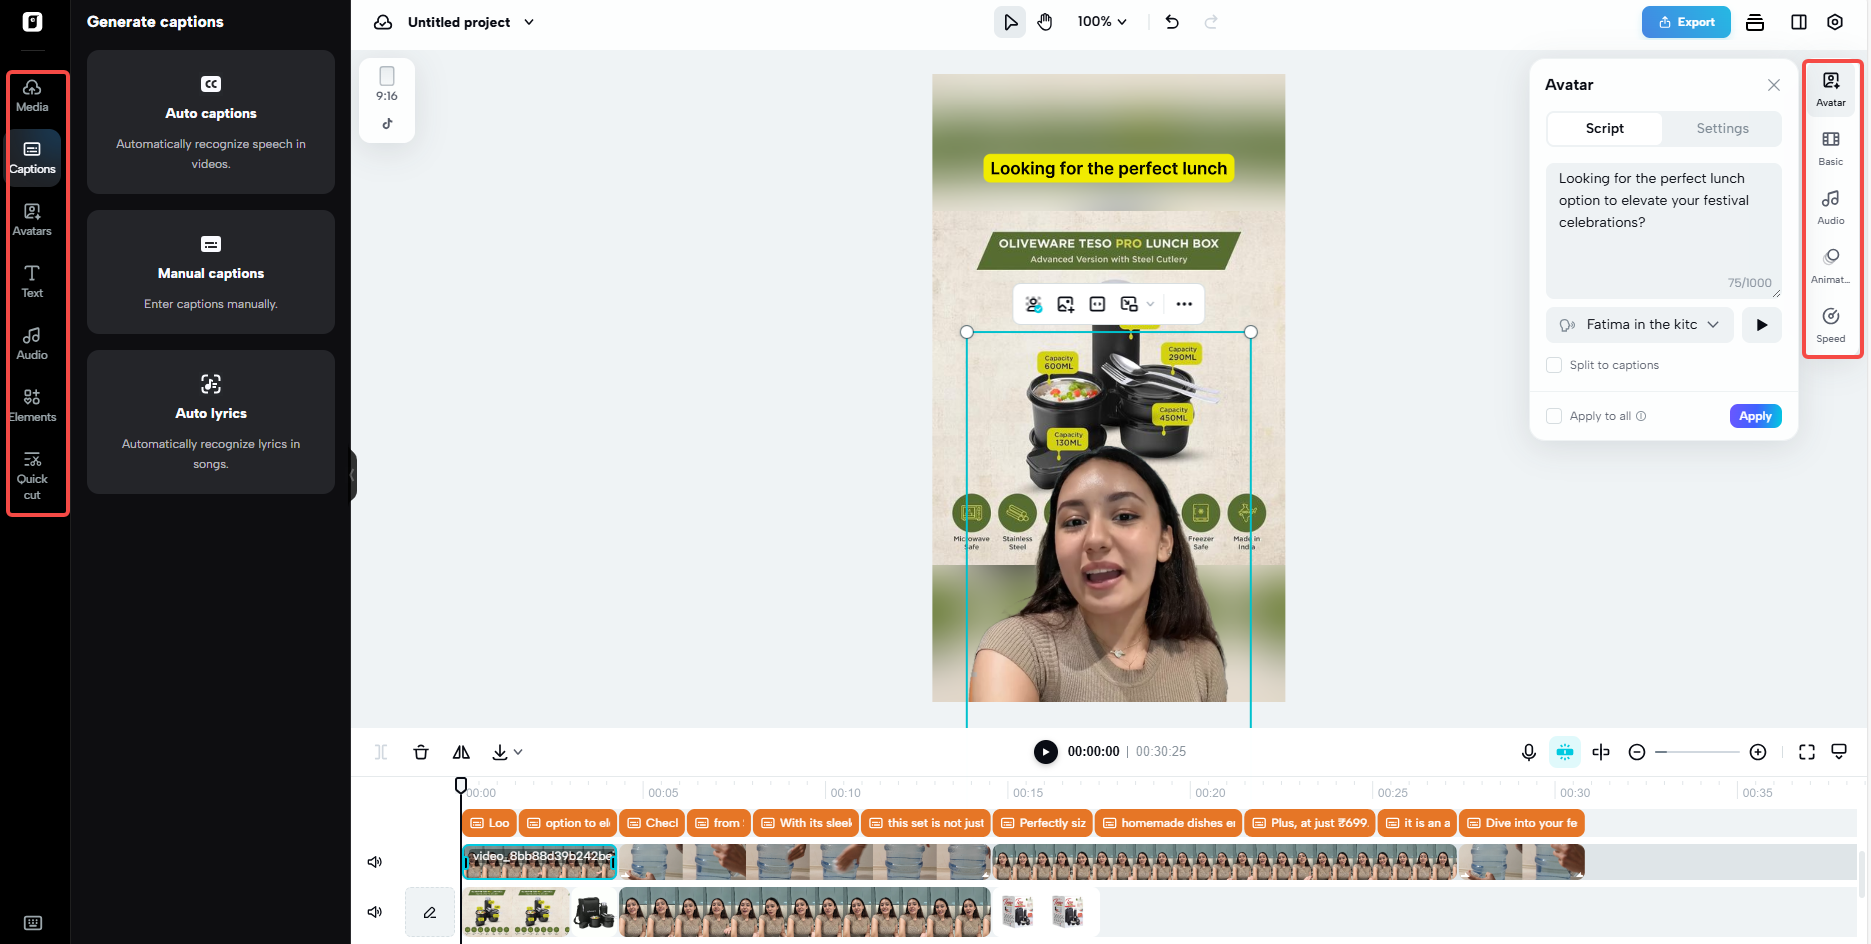Open the Avatars panel in the sidebar
Viewport: 1871px width, 944px height.
(33, 219)
